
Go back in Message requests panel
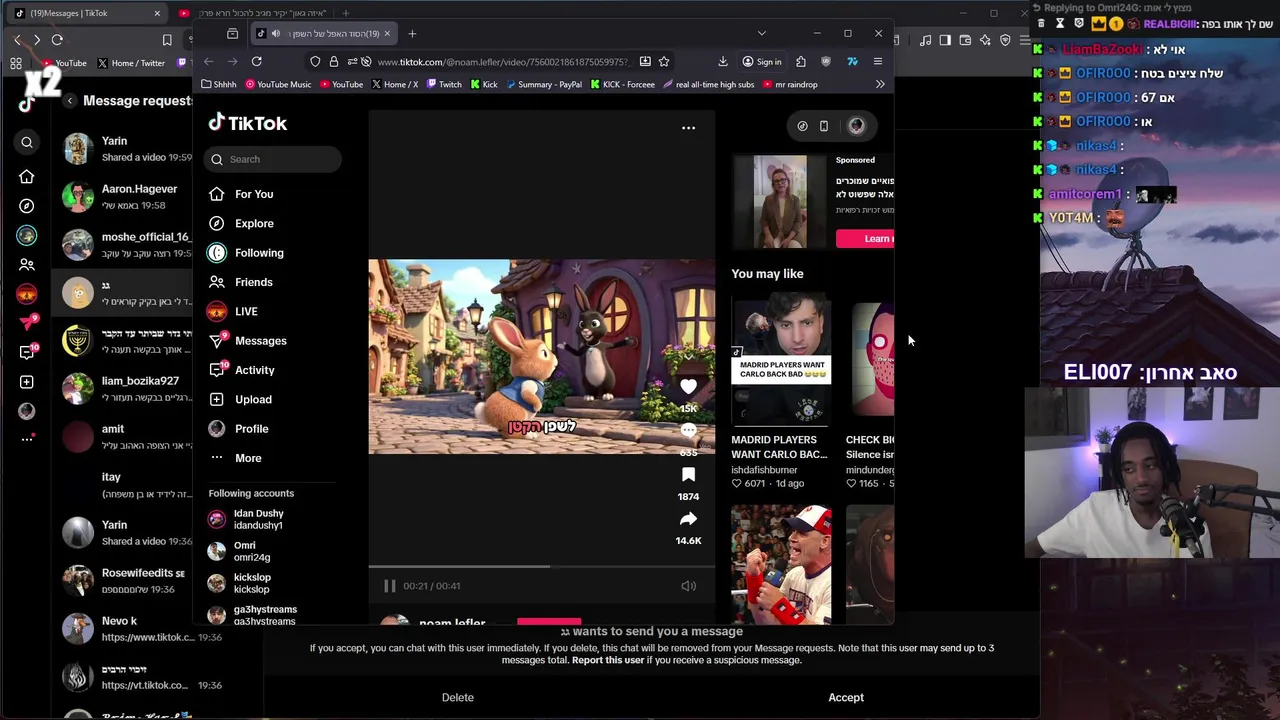(70, 101)
